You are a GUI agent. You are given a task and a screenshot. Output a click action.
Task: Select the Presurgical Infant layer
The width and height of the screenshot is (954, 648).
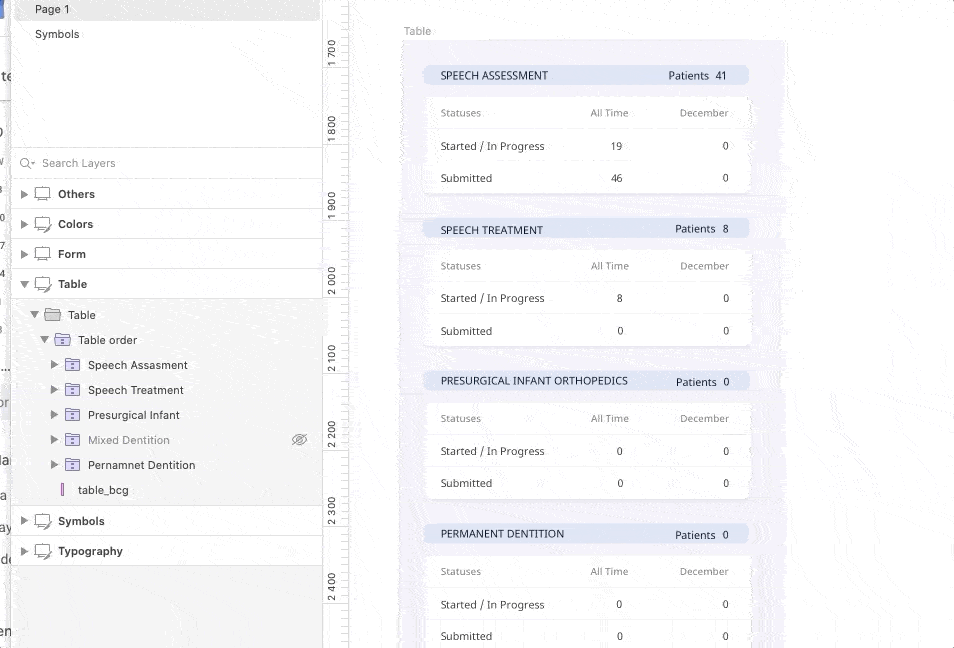pyautogui.click(x=134, y=415)
